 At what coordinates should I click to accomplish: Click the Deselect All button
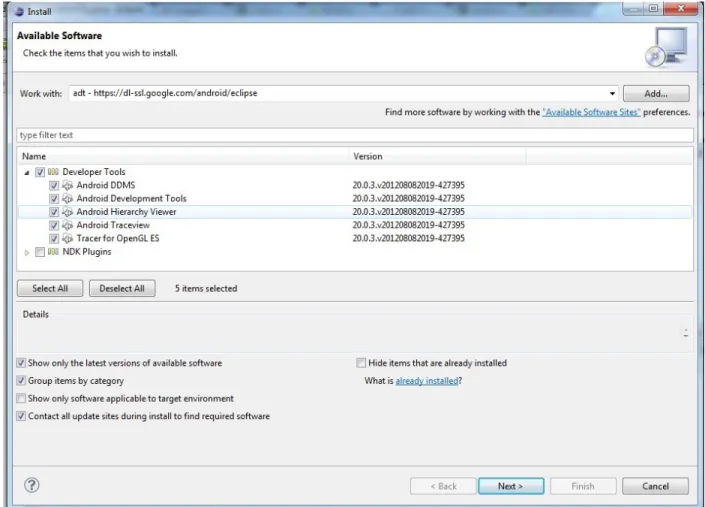122,289
